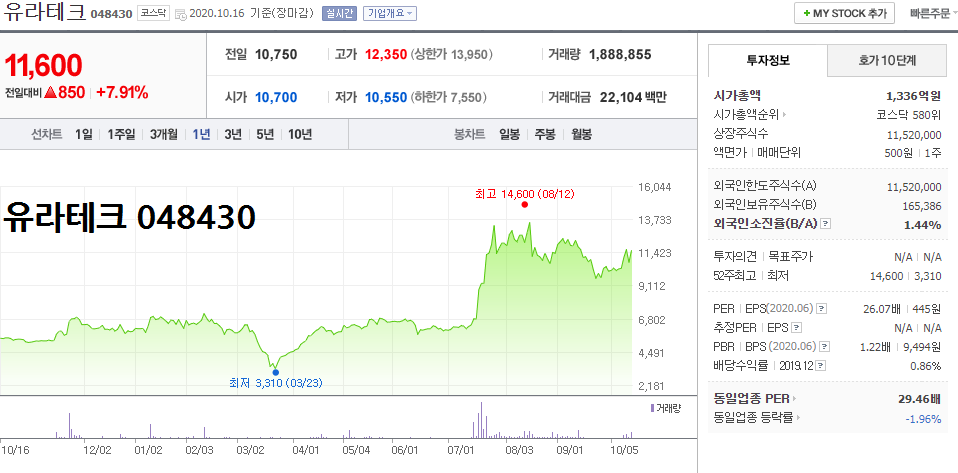
Task: Click the 동일업종 PER value 29.46배
Action: pyautogui.click(x=919, y=400)
